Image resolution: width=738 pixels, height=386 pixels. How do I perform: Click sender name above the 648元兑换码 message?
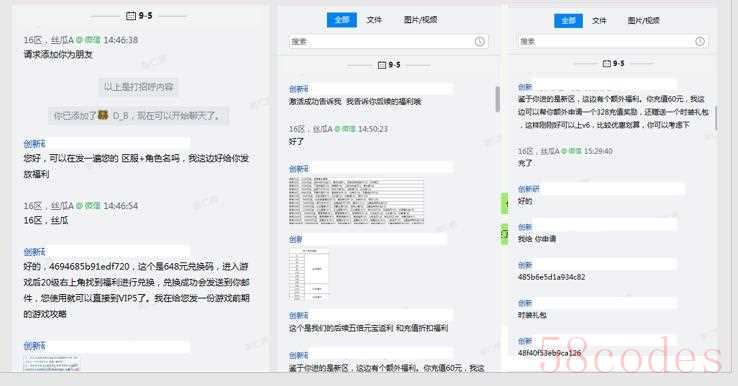coord(34,252)
